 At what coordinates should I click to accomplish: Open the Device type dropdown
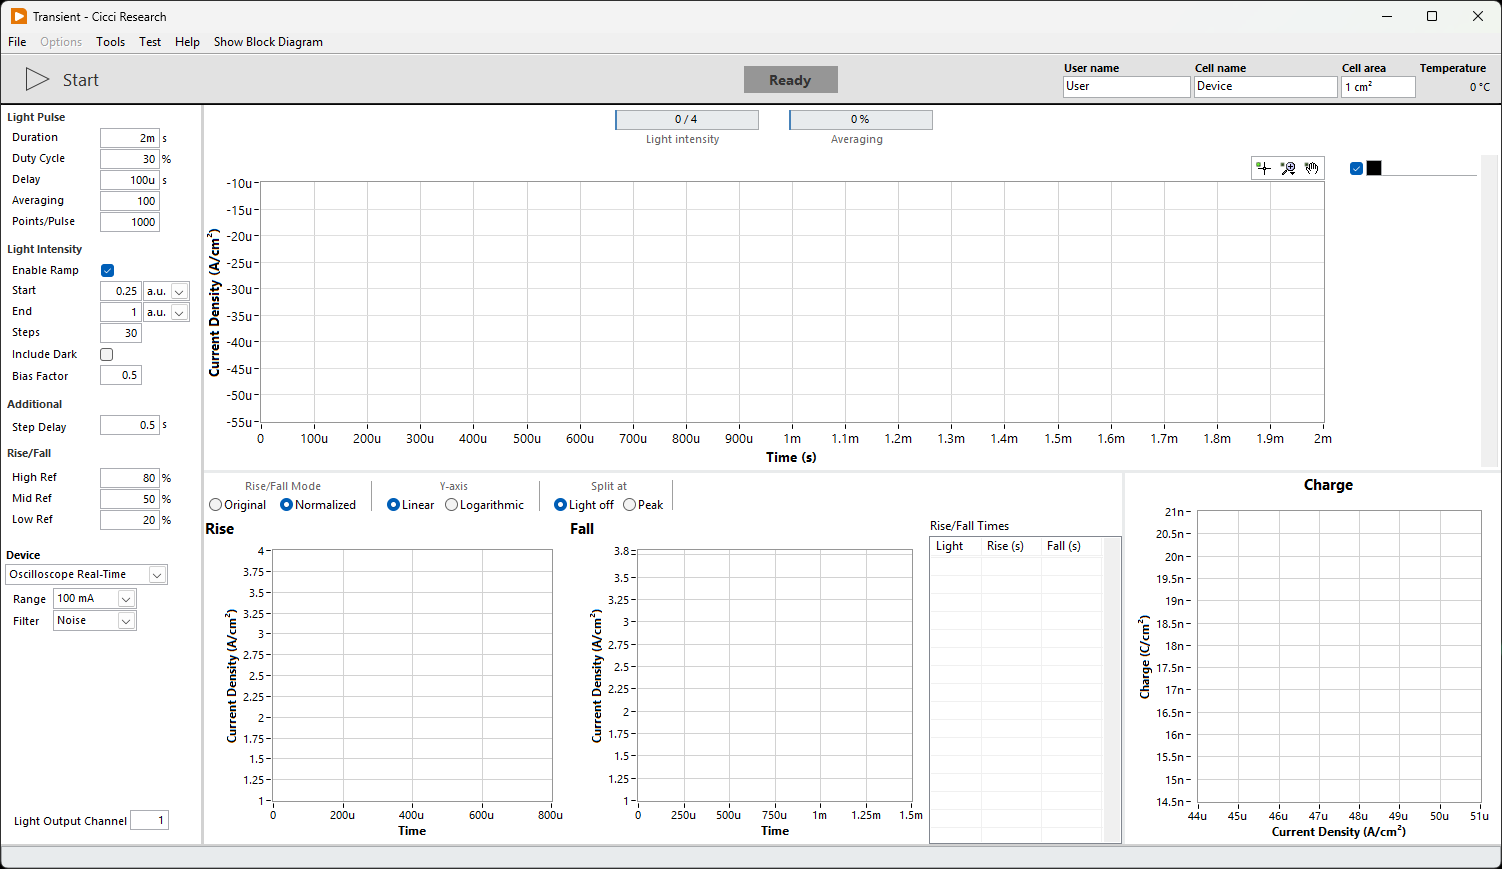157,575
